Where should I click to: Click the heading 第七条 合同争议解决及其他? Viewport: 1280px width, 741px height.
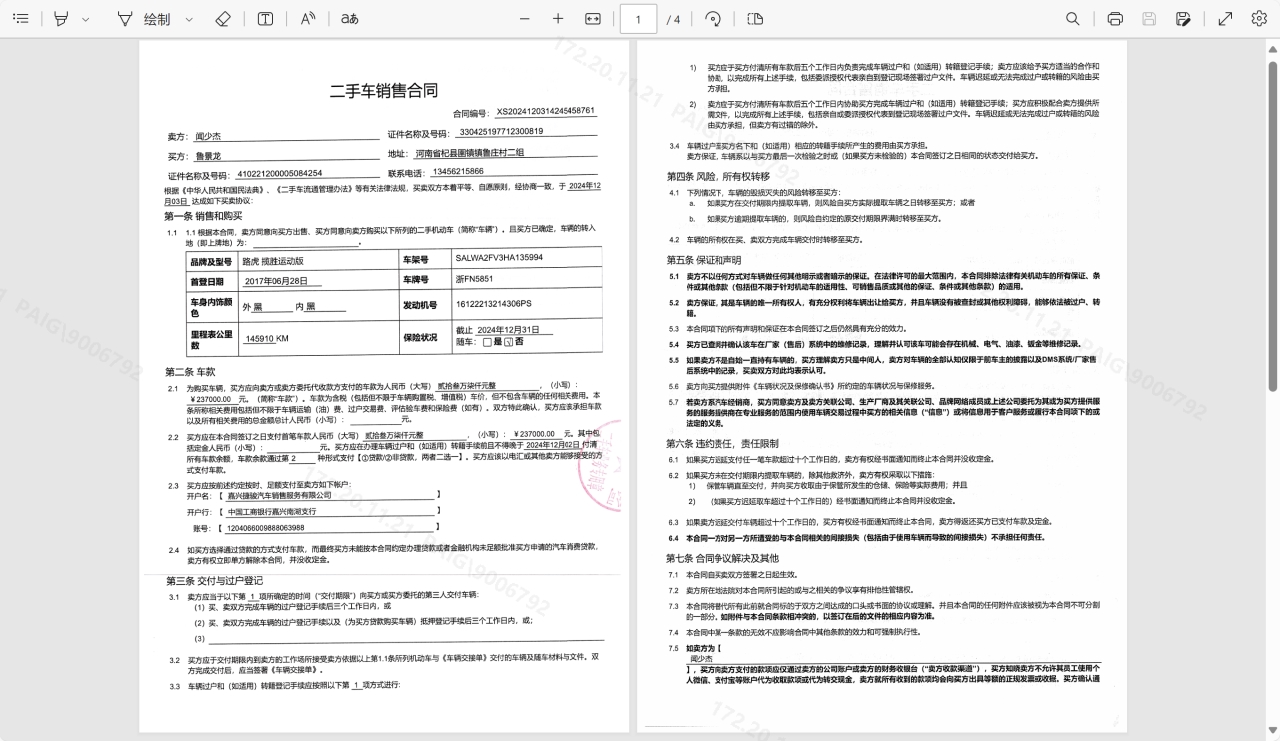point(724,558)
